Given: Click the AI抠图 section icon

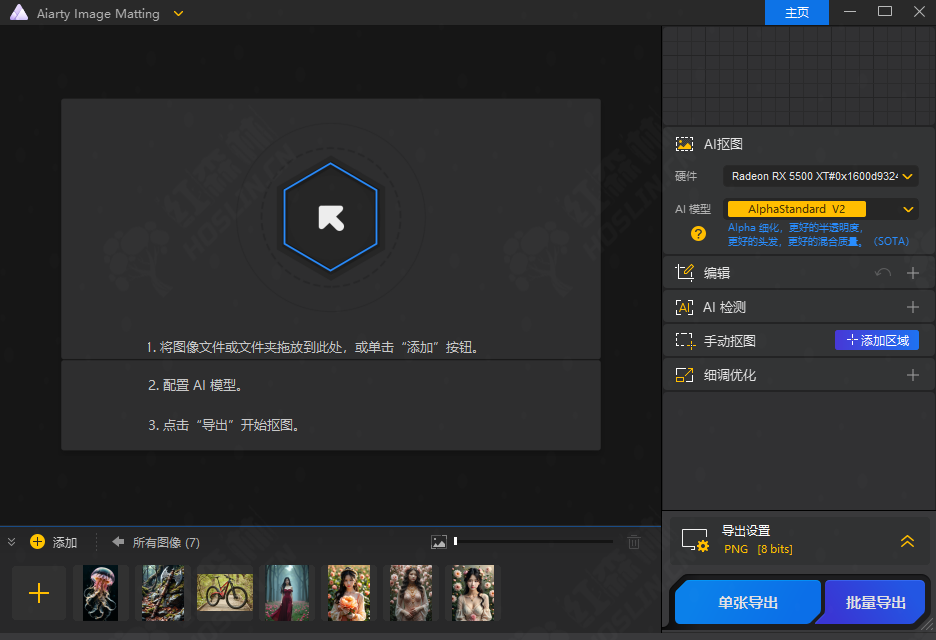Looking at the screenshot, I should pyautogui.click(x=684, y=144).
